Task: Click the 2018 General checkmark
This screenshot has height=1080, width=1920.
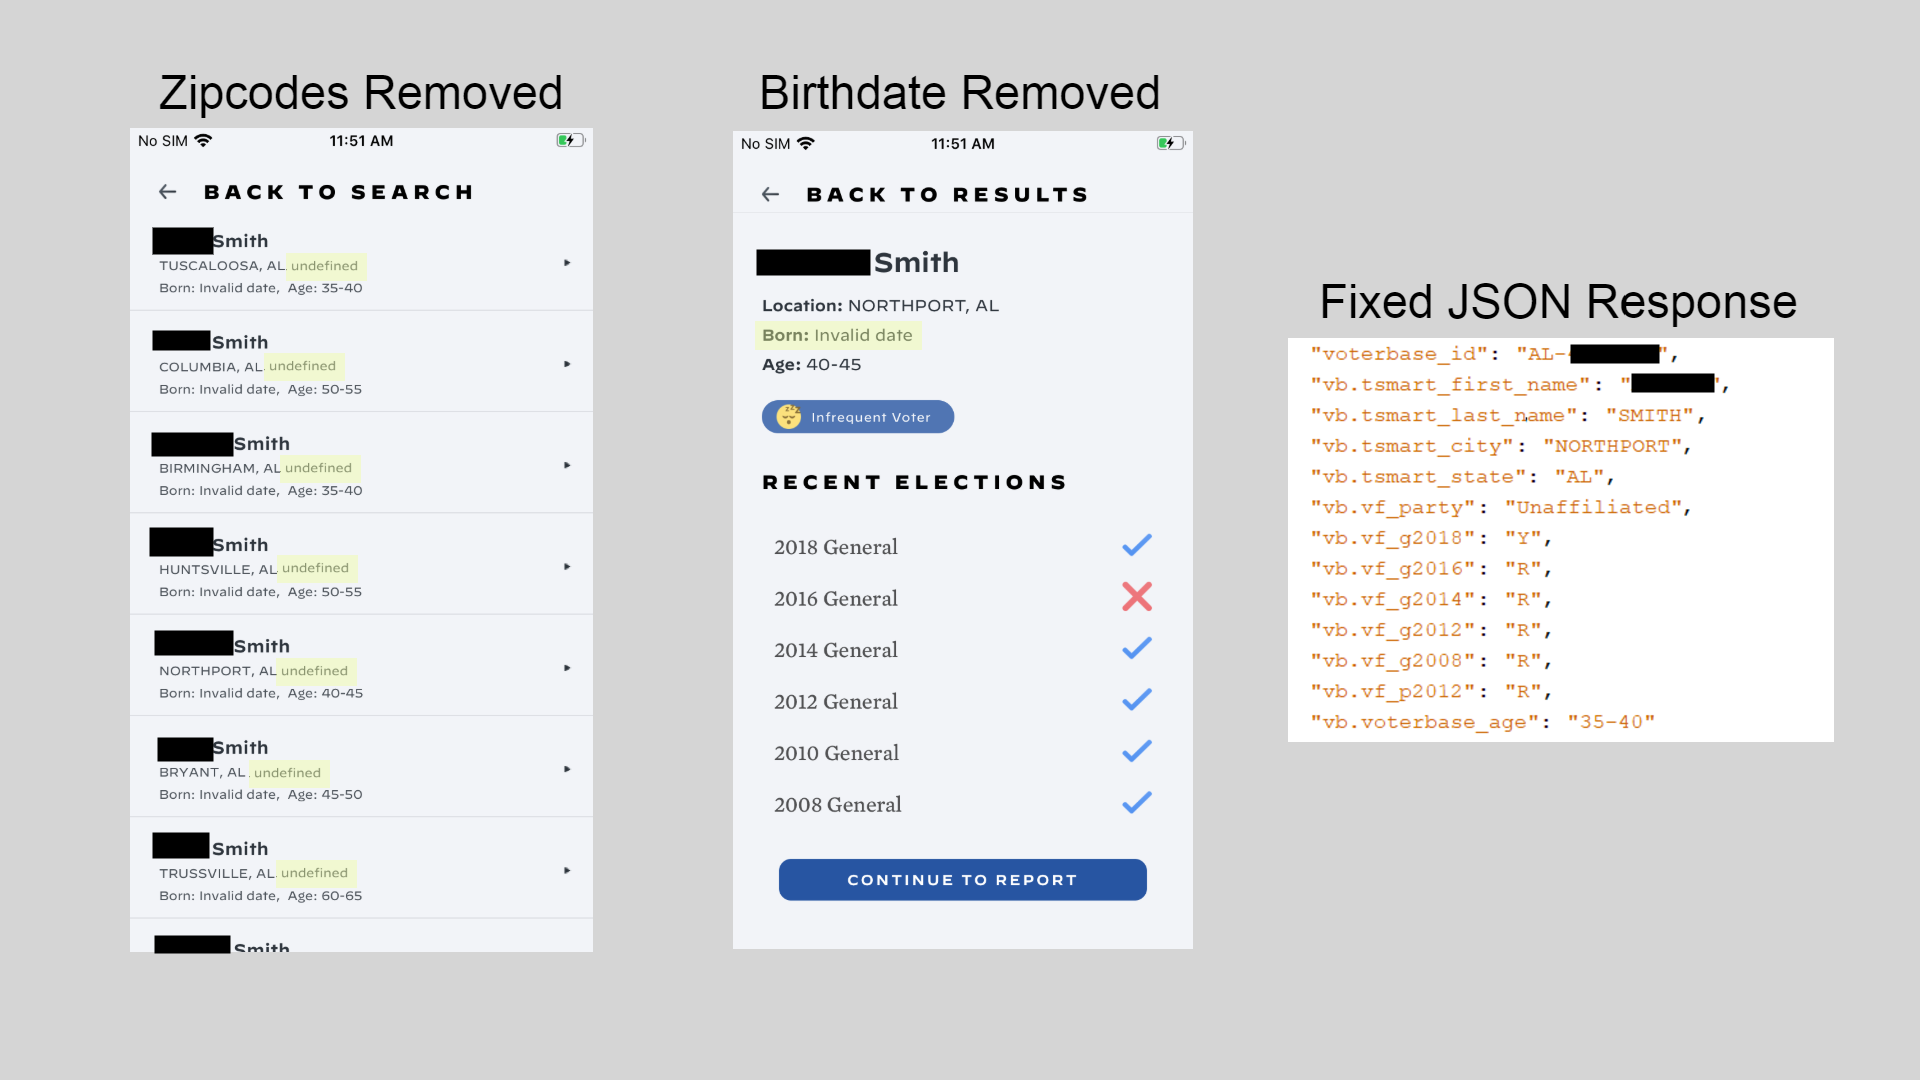Action: point(1137,545)
